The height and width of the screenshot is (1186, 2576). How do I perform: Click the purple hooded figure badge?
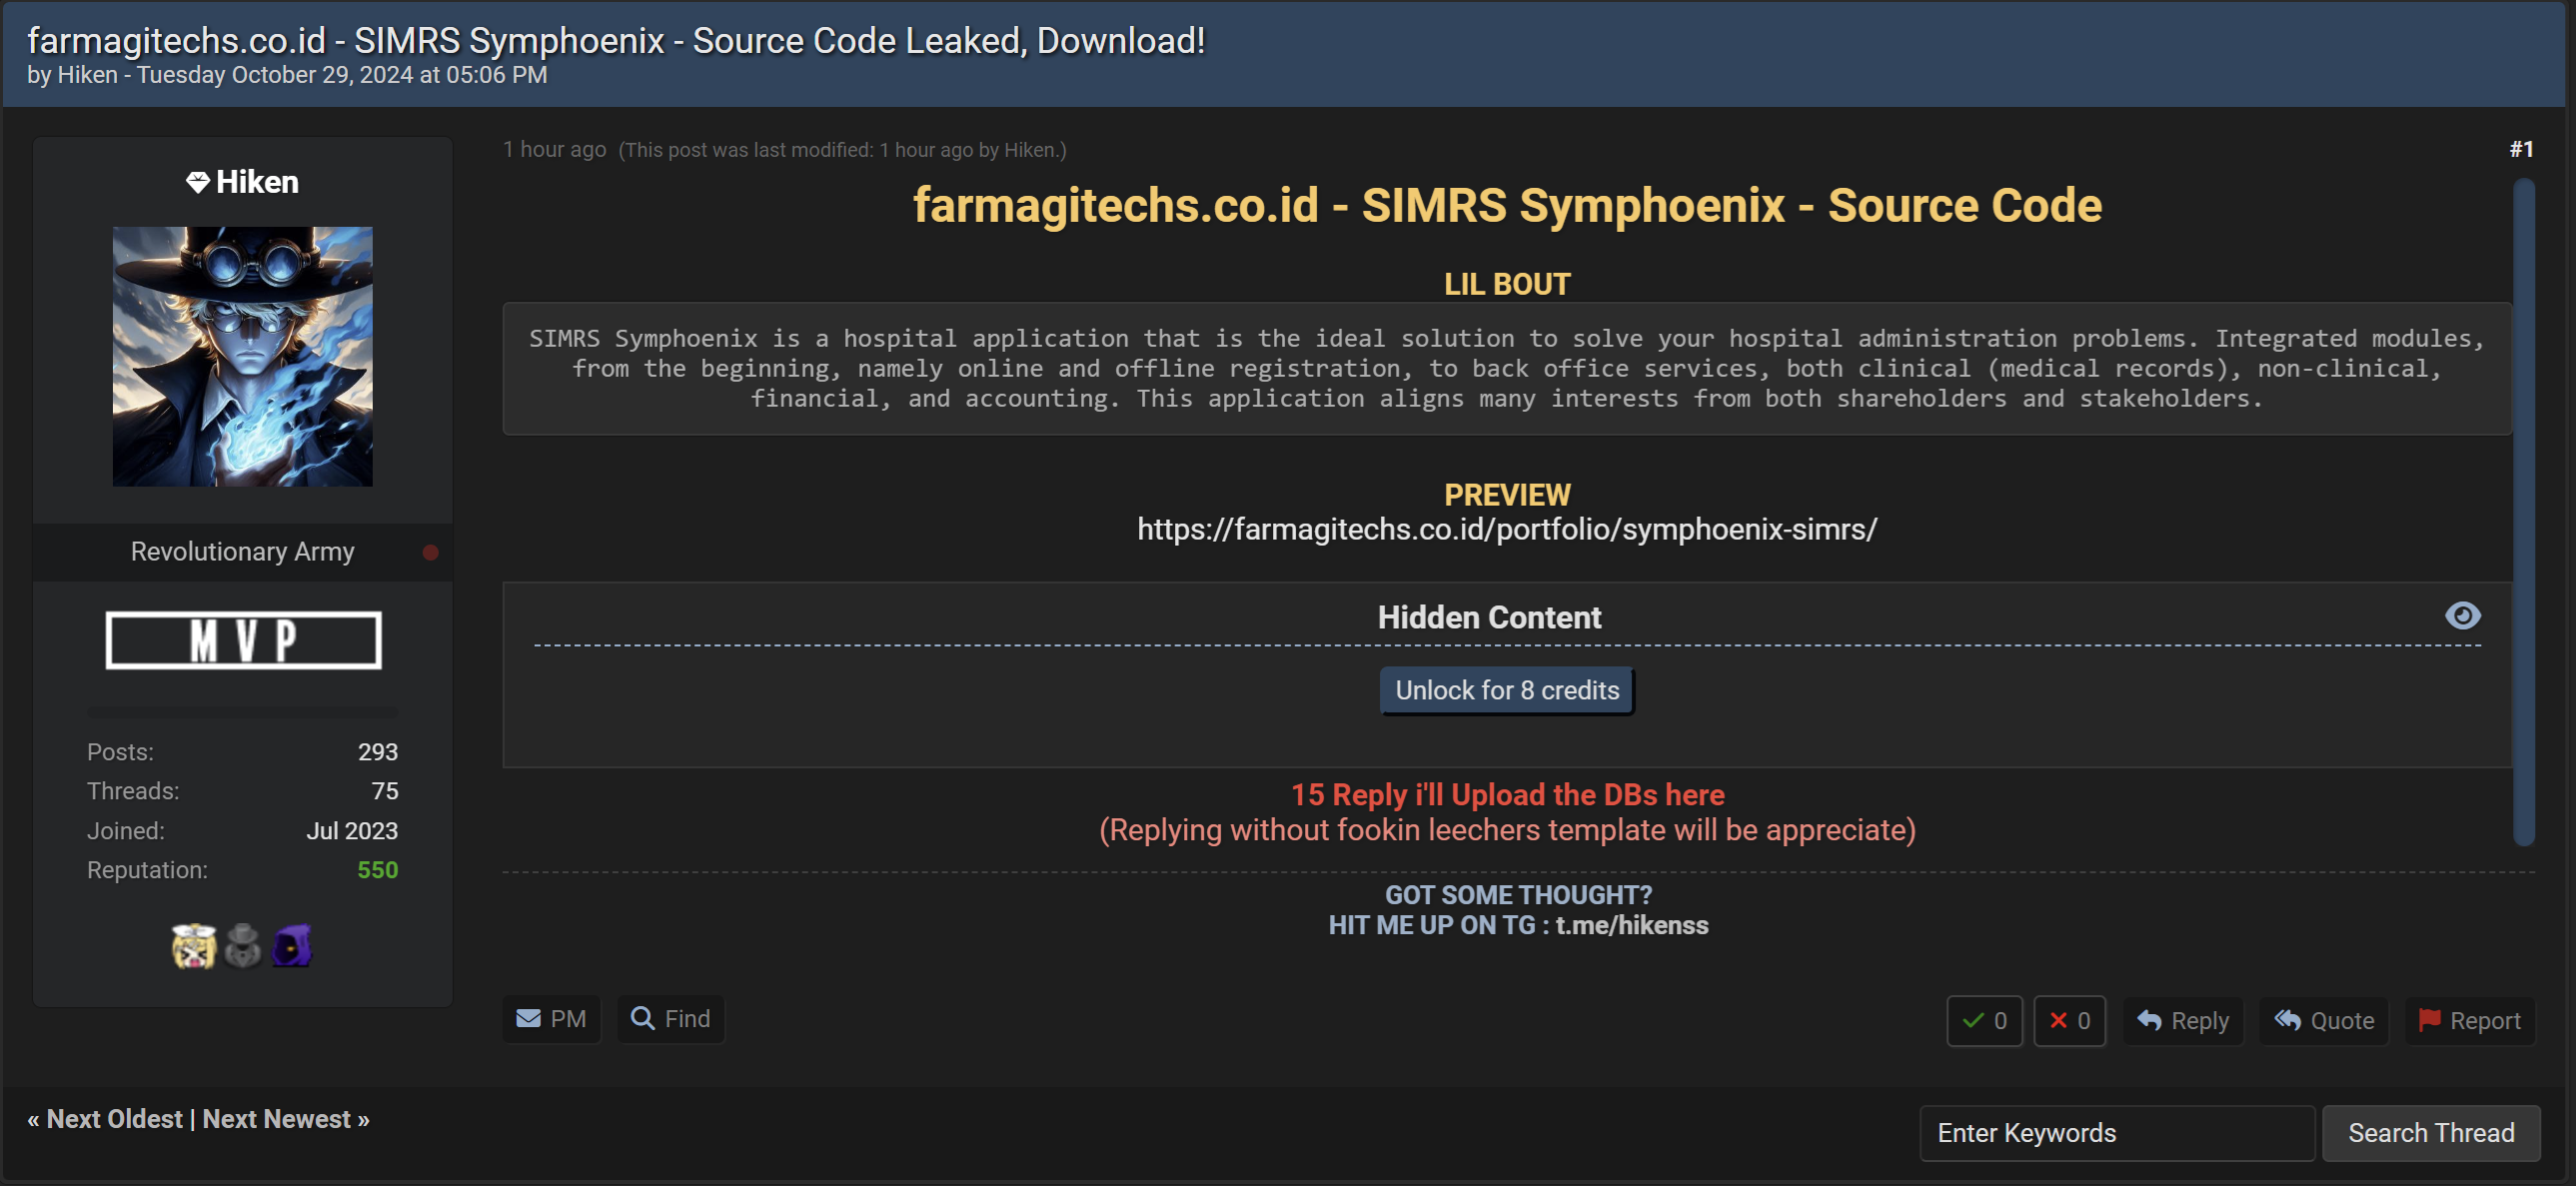tap(293, 945)
